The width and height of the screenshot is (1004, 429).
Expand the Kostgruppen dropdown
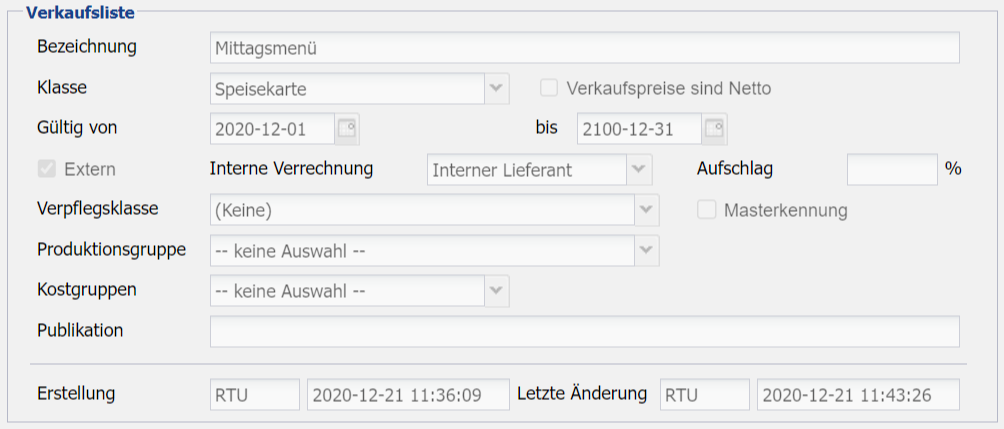[x=497, y=291]
